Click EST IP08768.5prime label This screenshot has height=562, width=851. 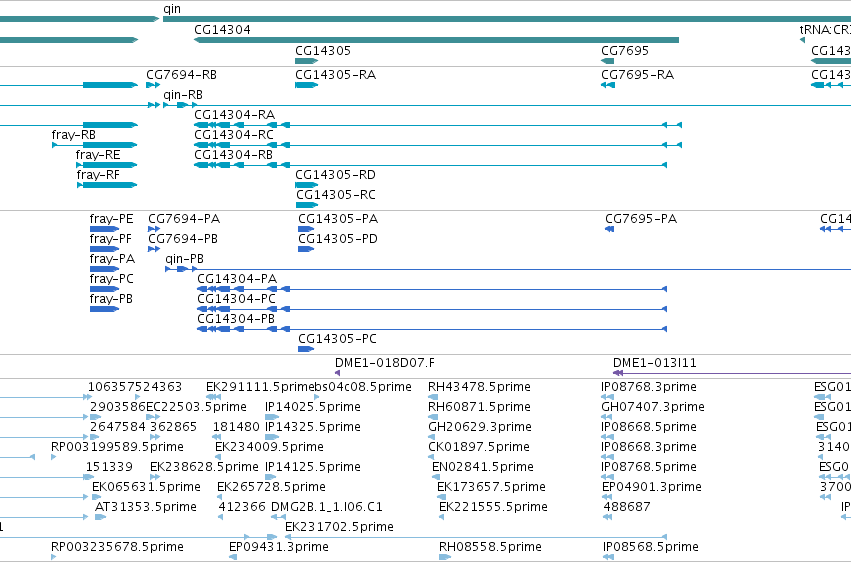pos(649,467)
